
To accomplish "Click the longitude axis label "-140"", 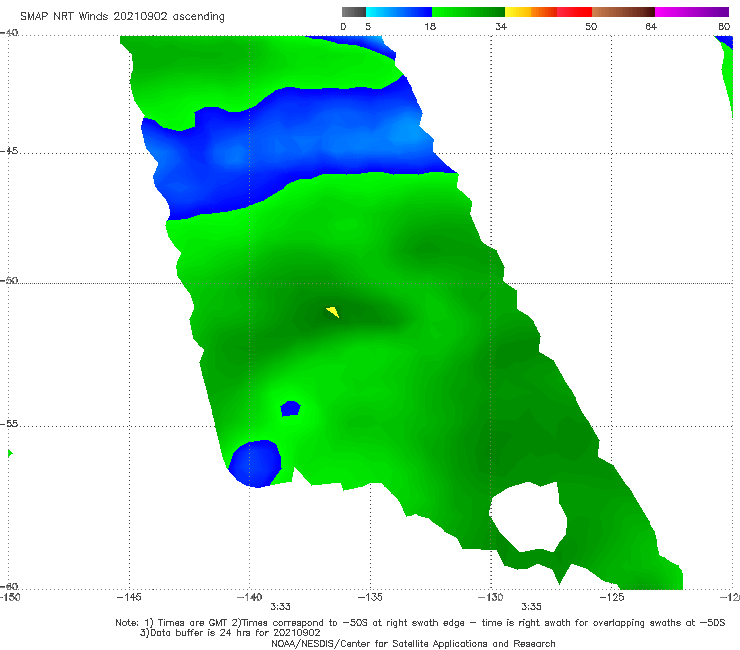I will [x=249, y=597].
